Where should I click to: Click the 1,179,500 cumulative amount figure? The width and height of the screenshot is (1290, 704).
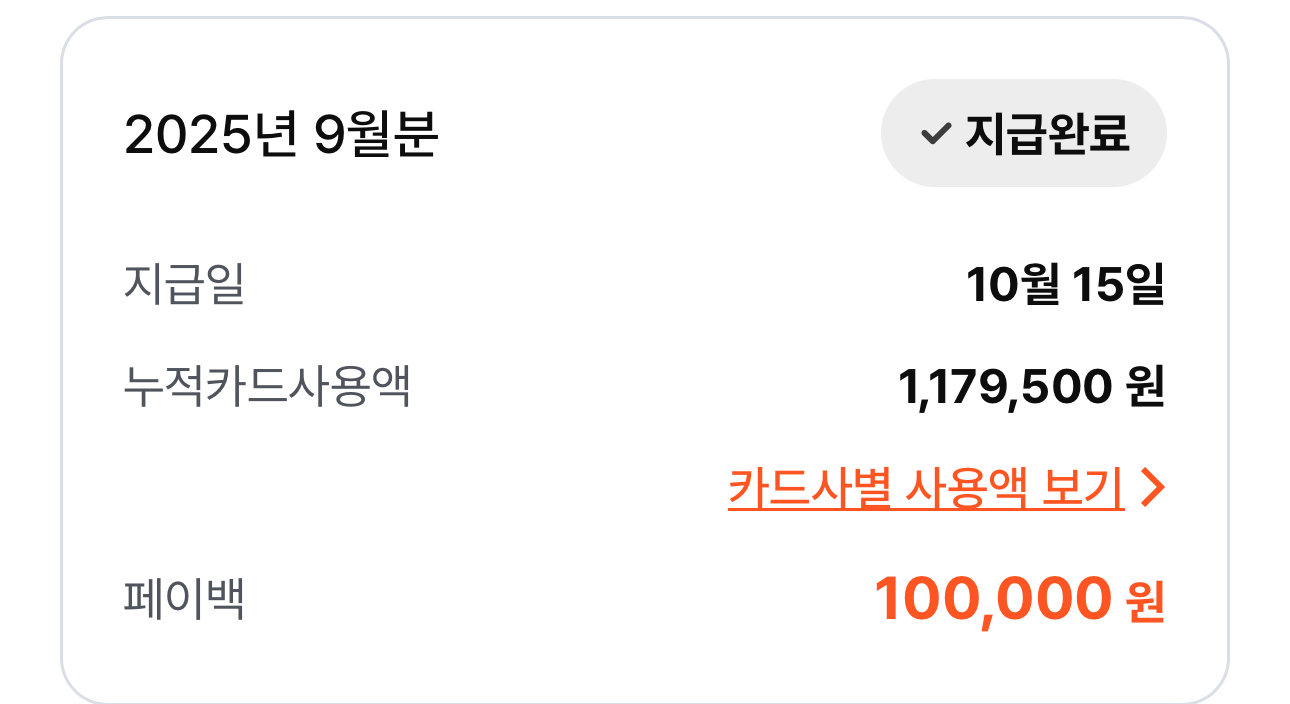1005,388
